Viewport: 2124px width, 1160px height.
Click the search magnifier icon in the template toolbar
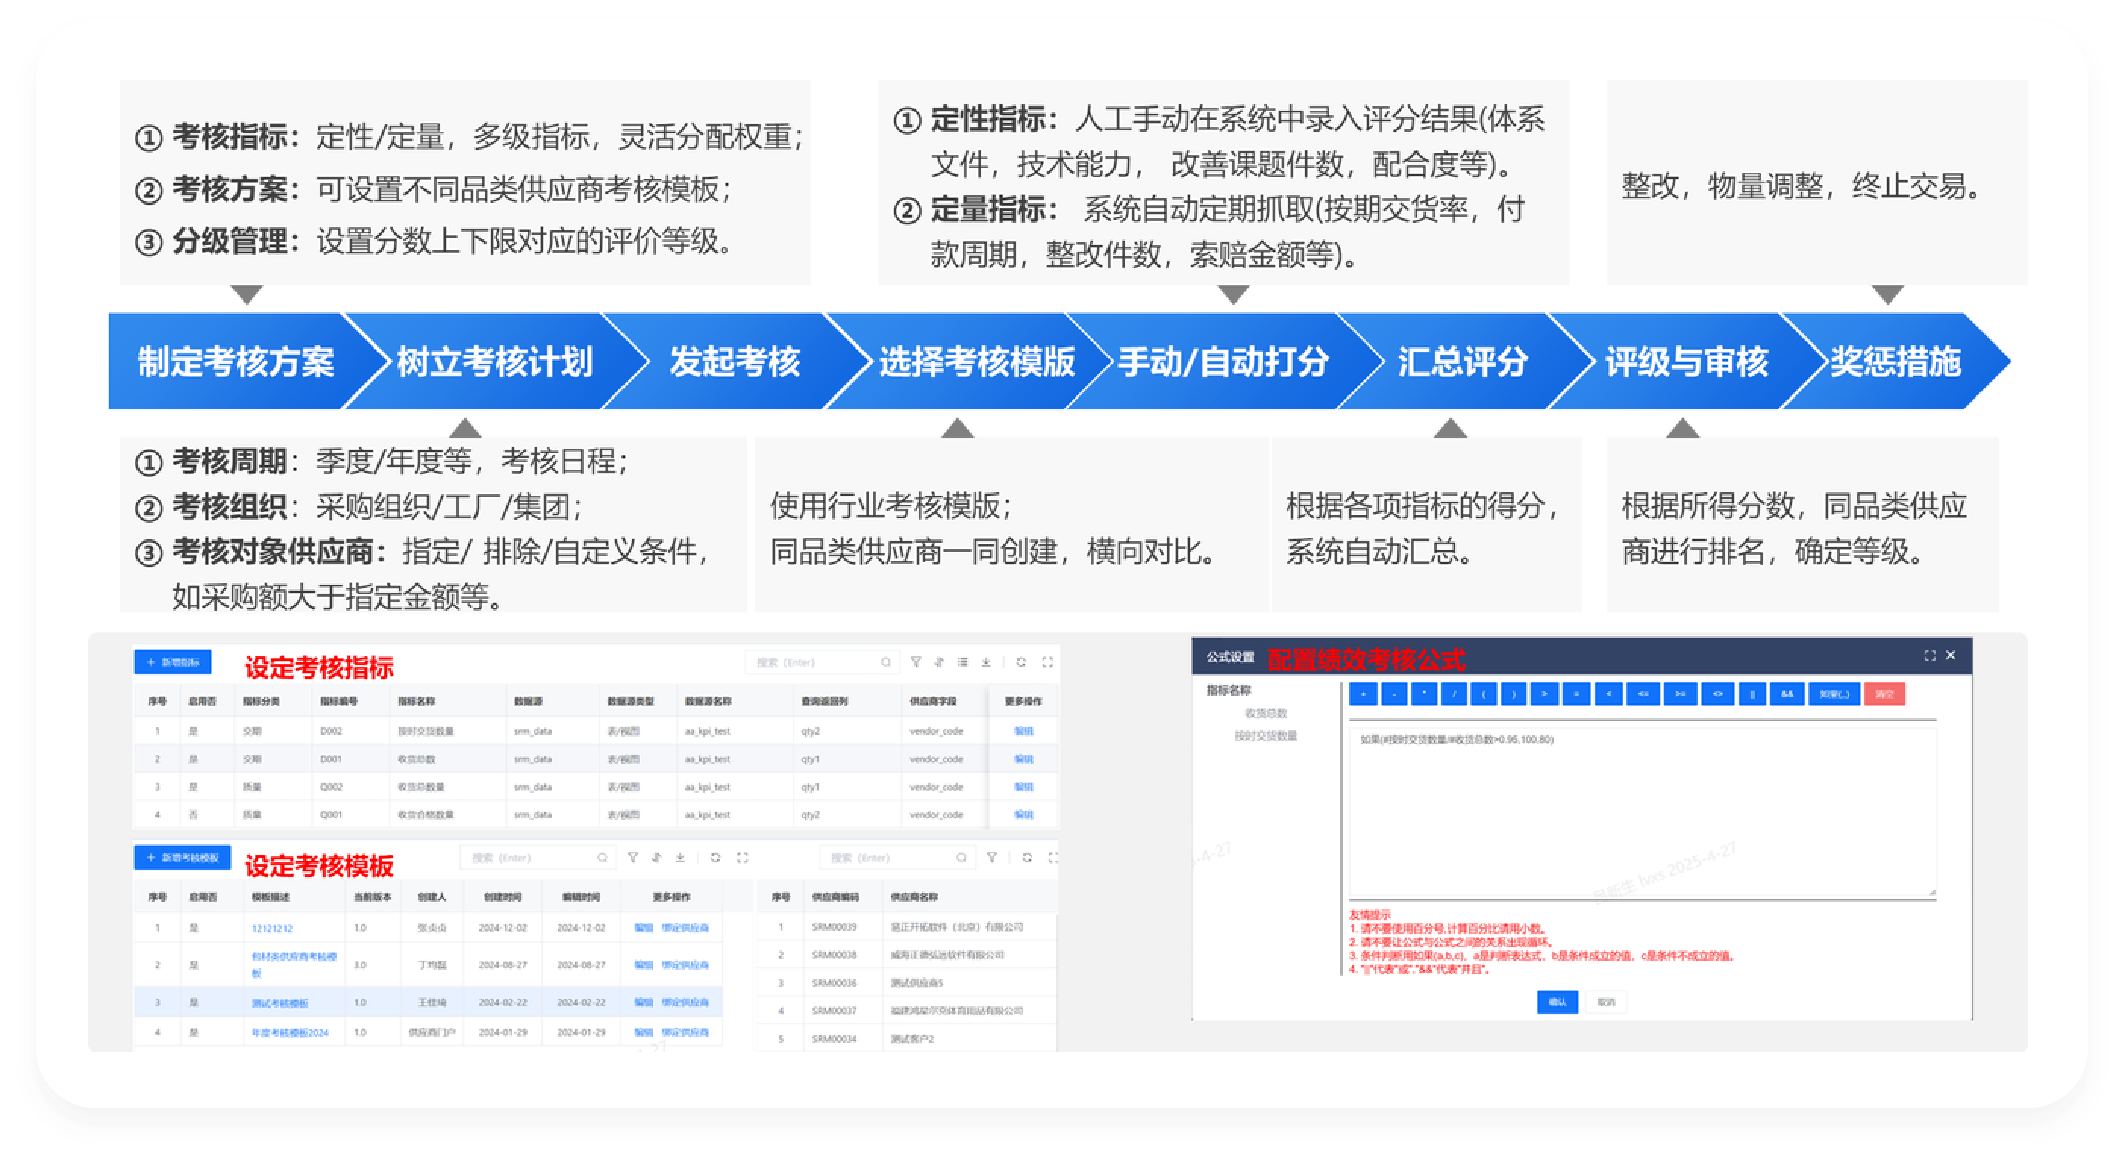[603, 857]
